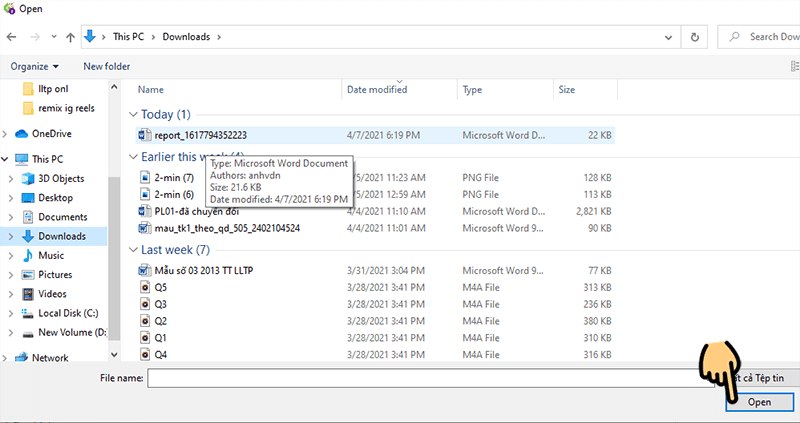
Task: Click the Open button
Action: click(759, 402)
